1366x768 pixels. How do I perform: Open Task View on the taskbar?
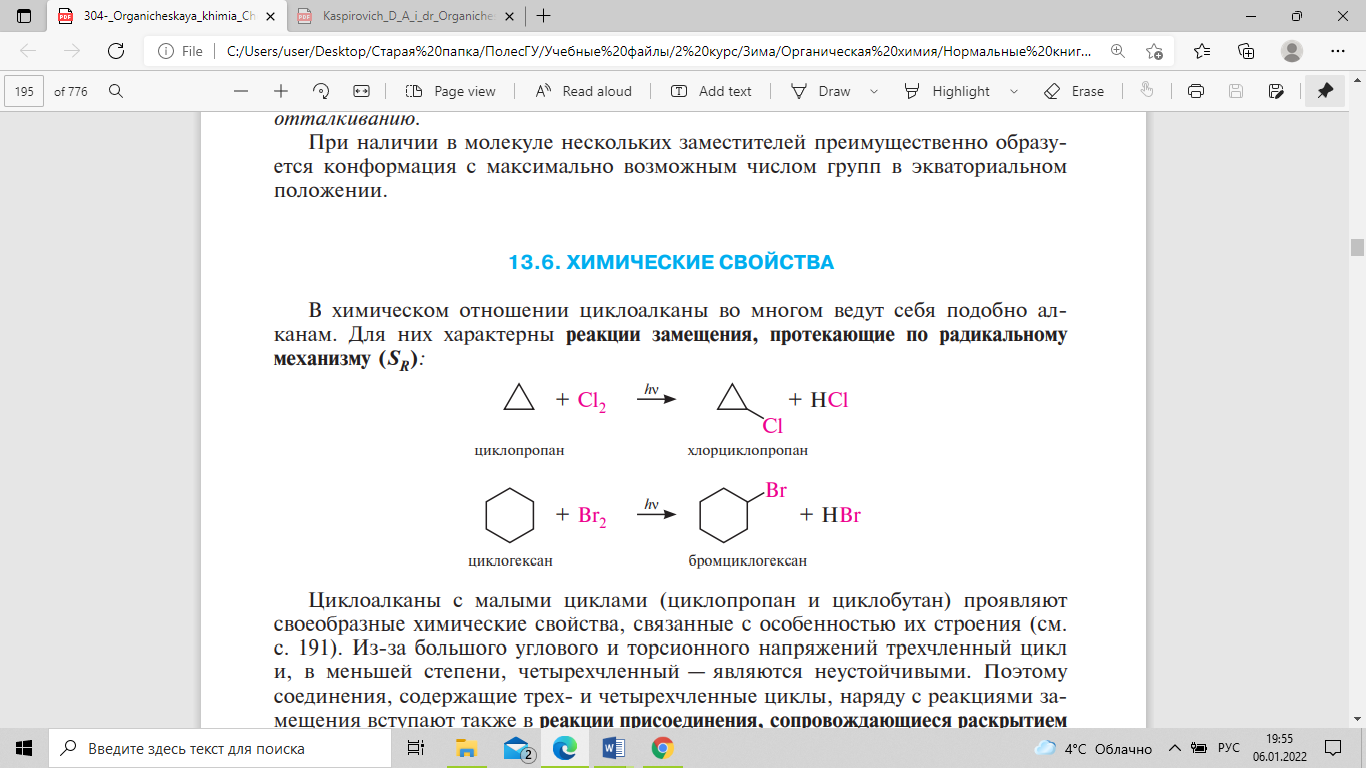coord(415,748)
